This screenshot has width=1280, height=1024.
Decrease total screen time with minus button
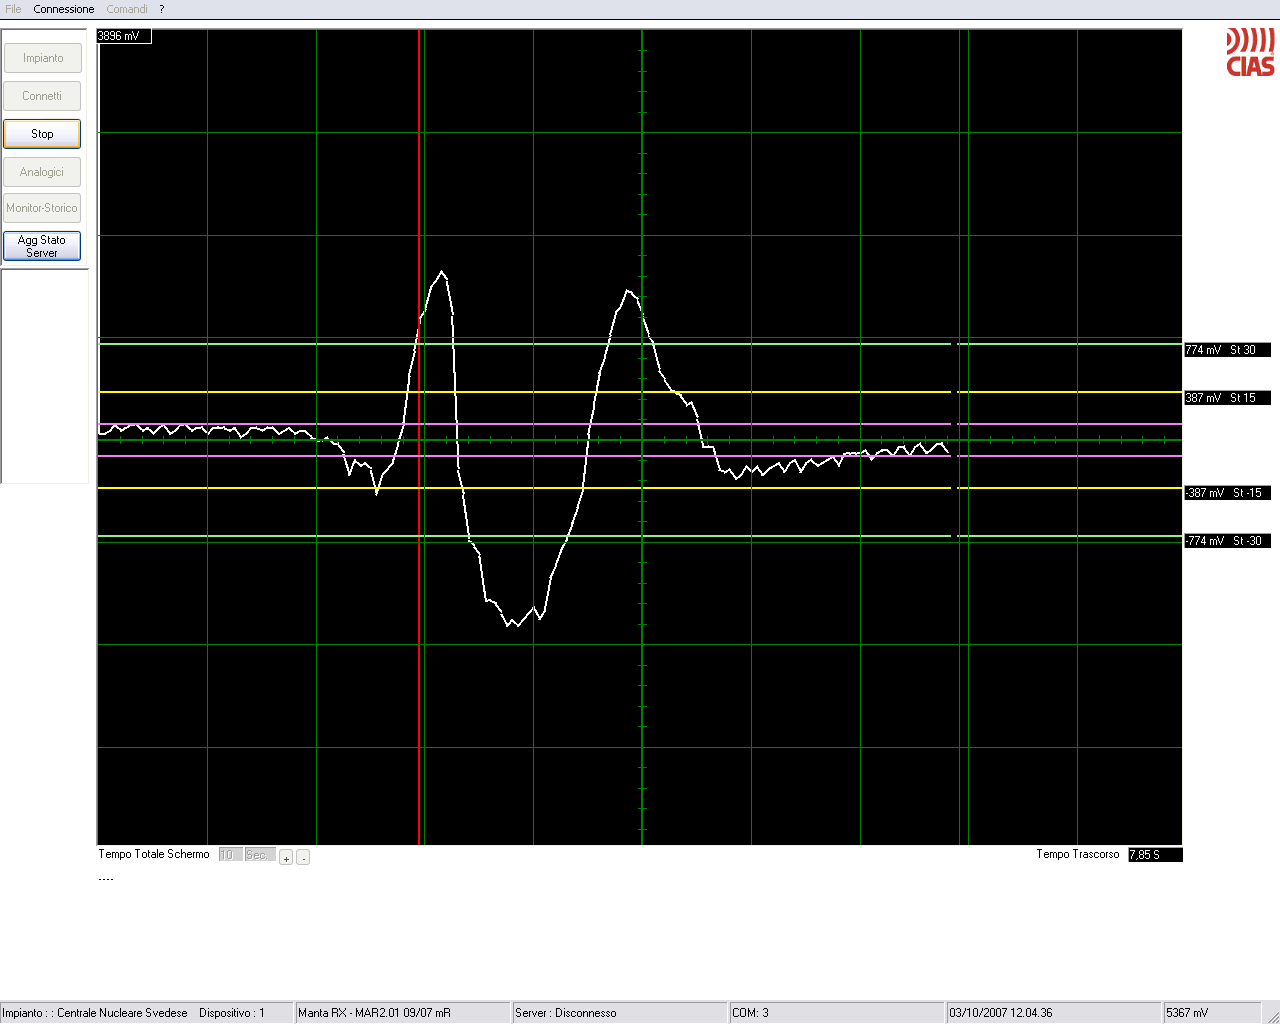pos(303,857)
